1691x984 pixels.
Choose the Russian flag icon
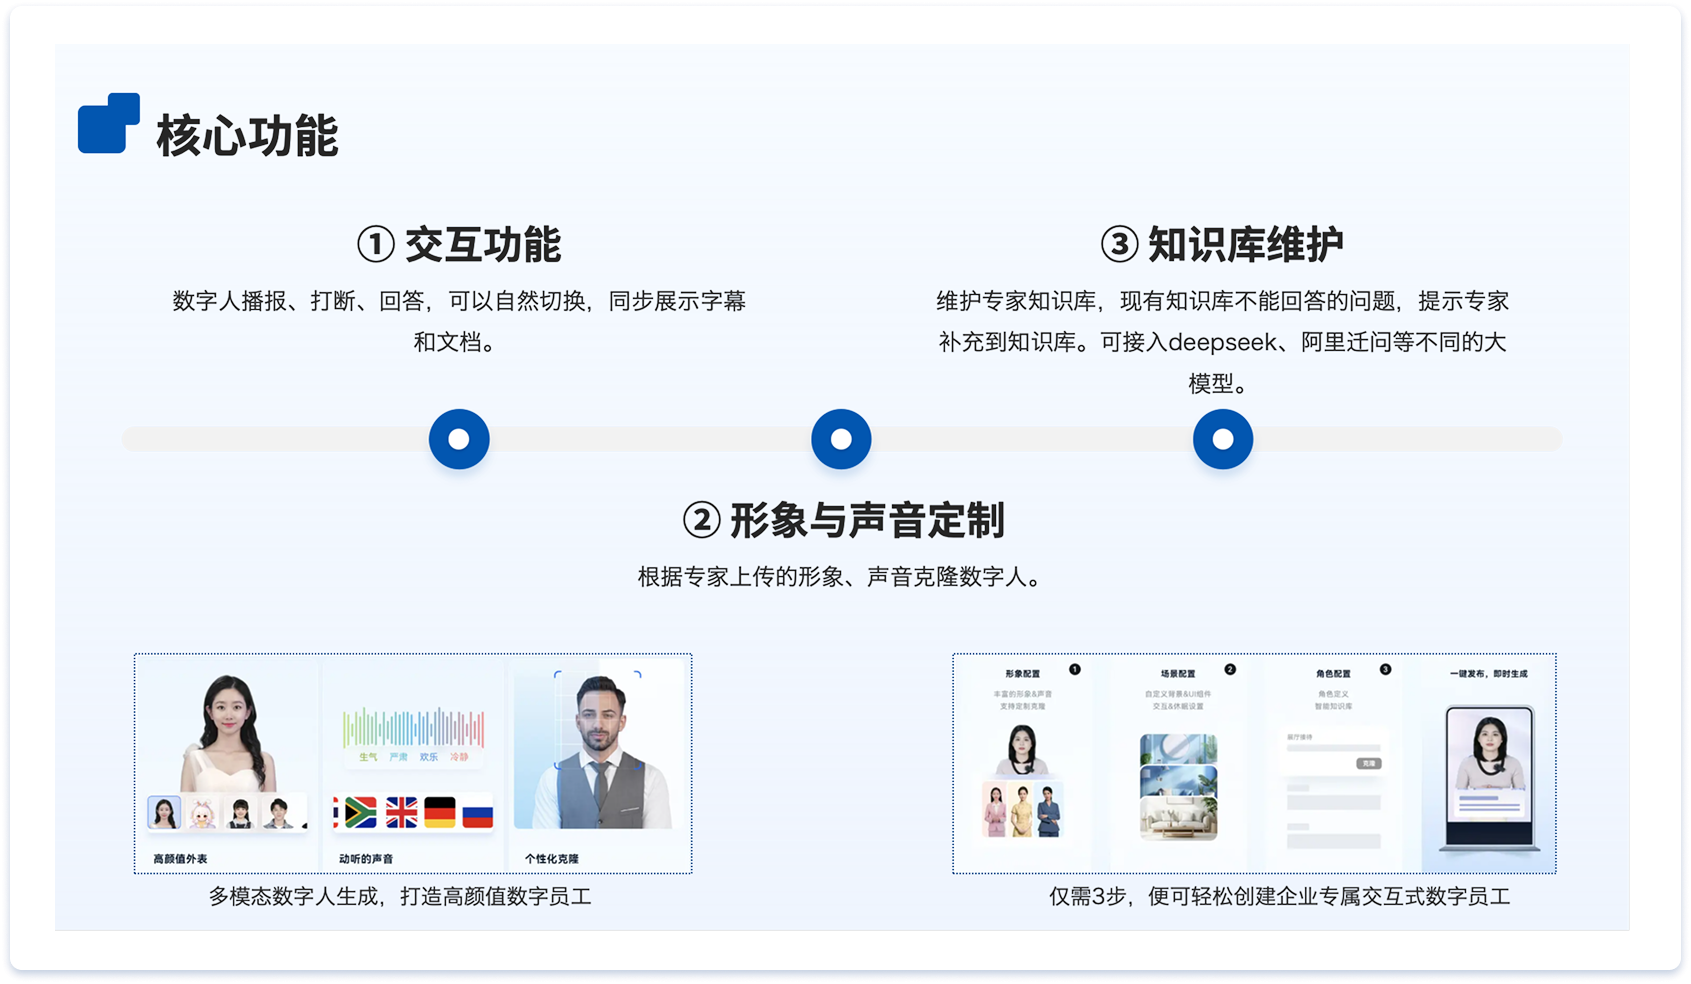click(478, 812)
